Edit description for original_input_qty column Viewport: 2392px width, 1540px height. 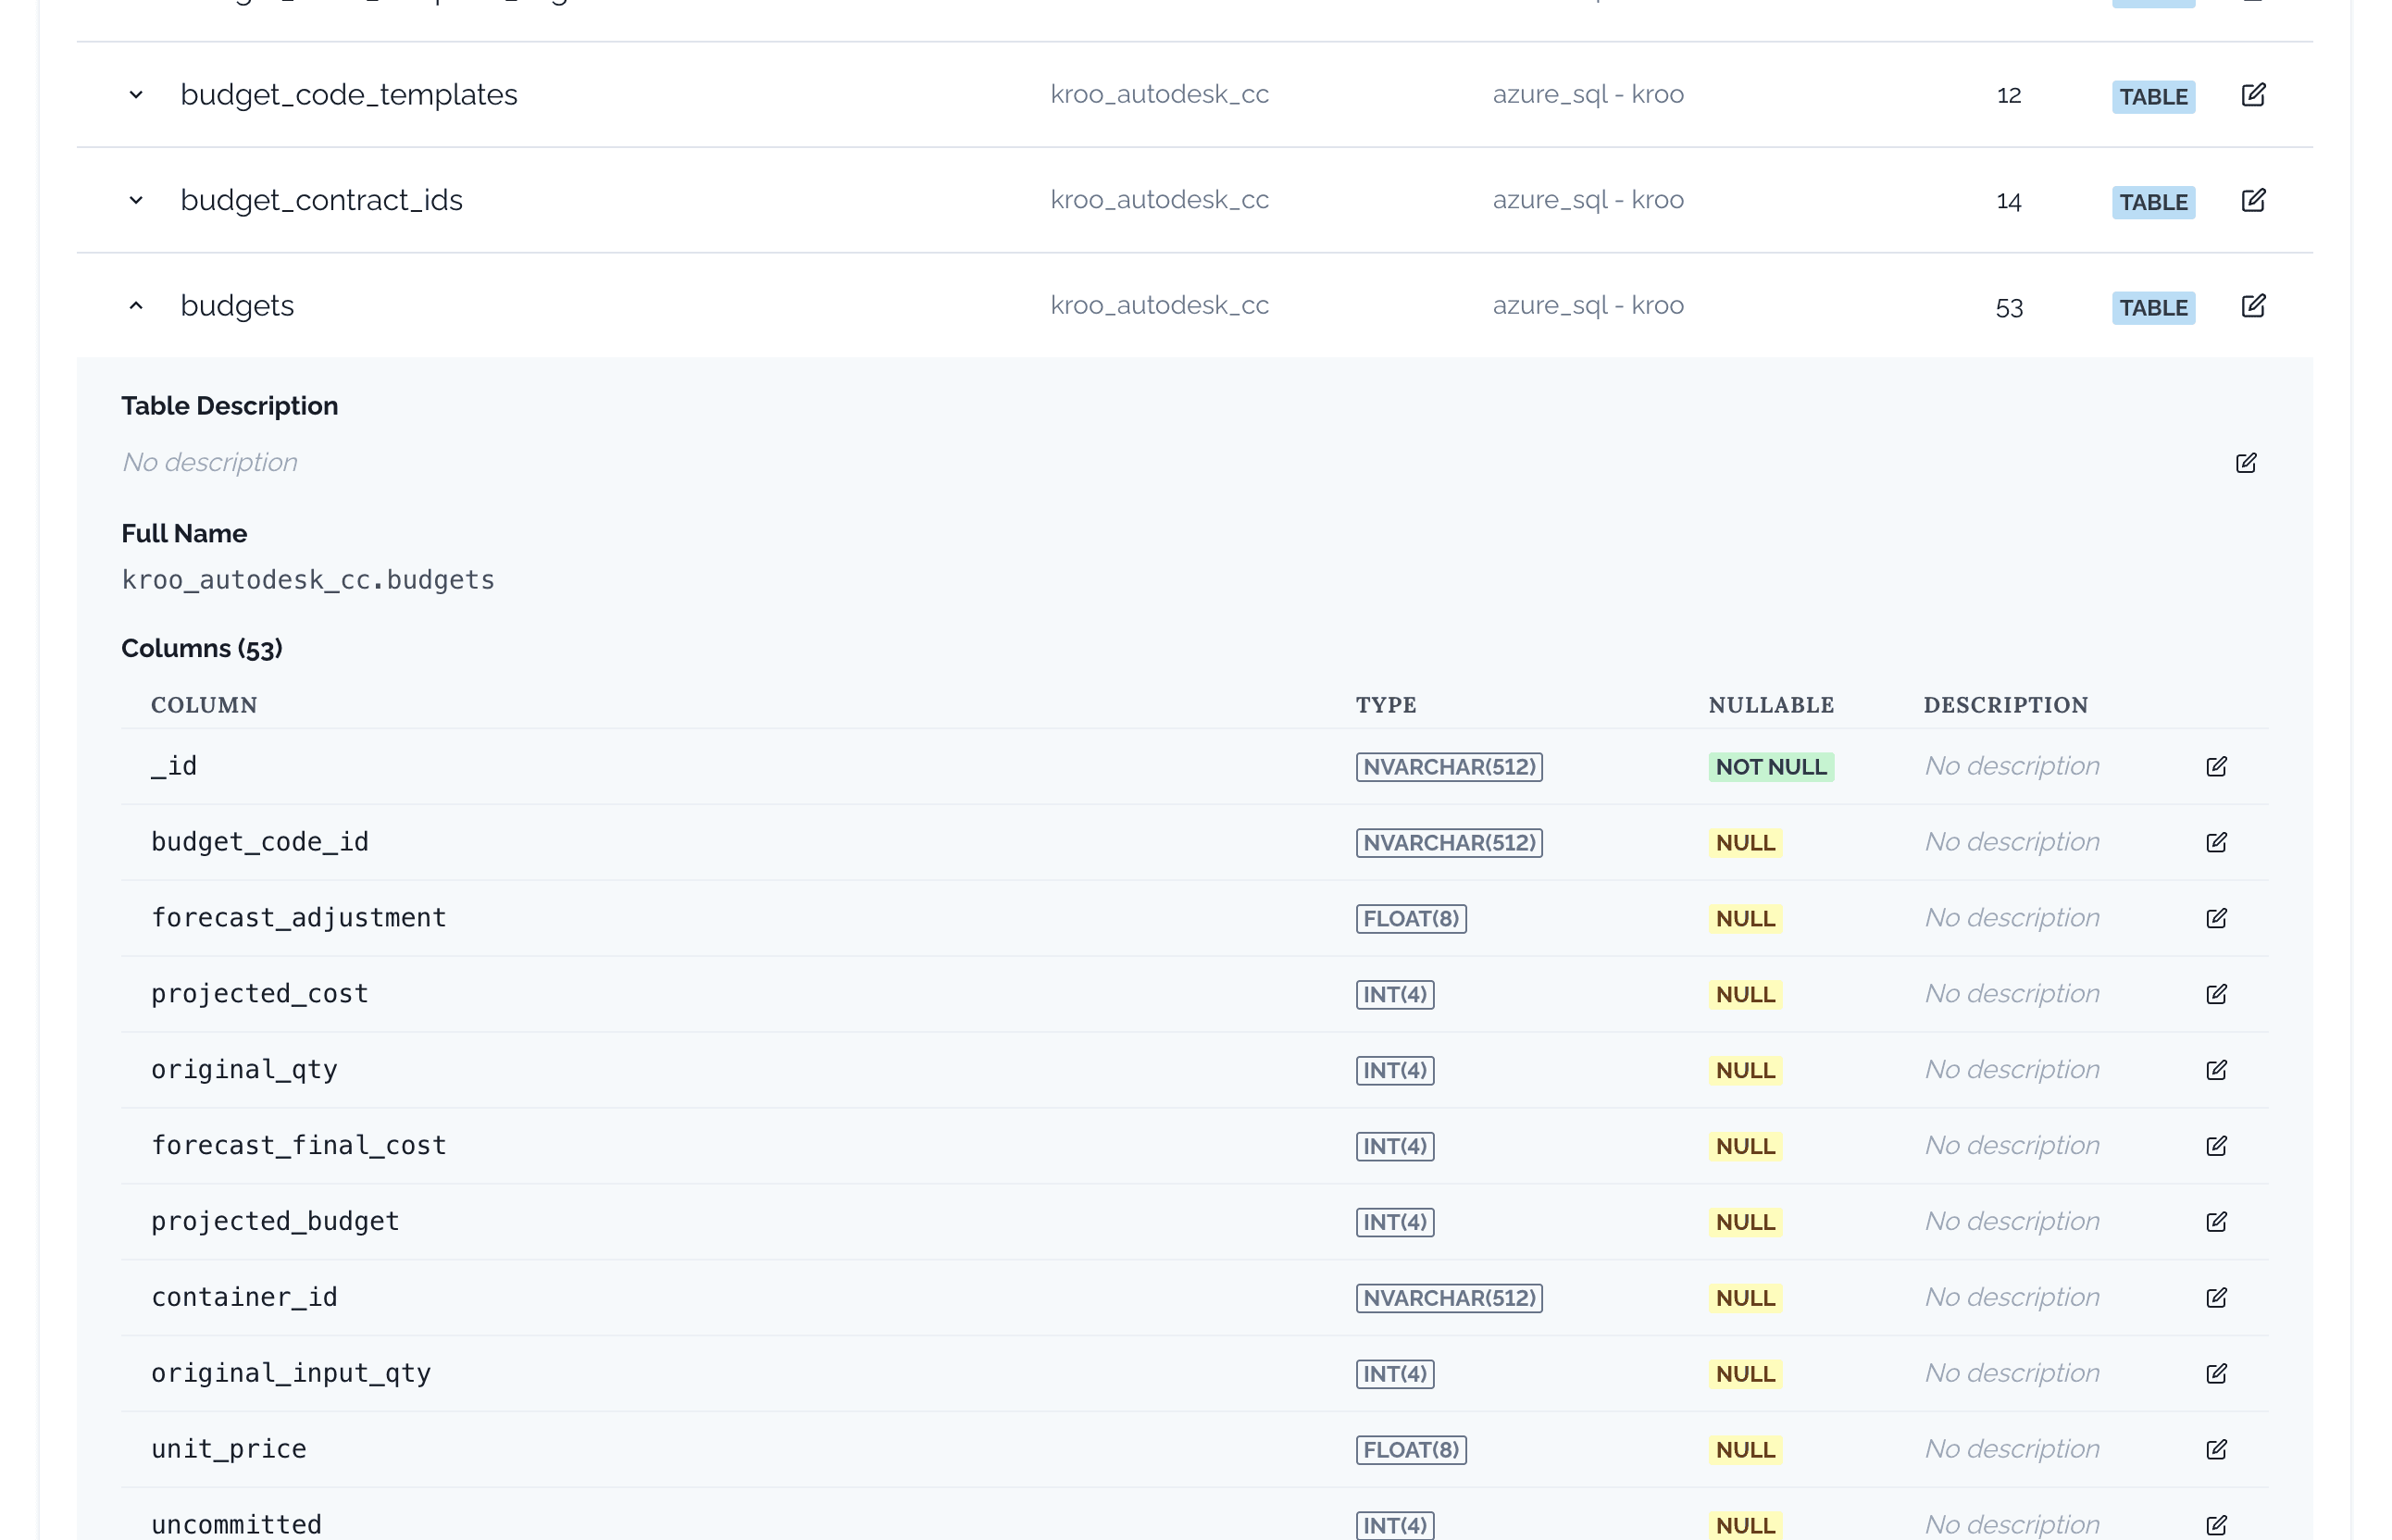[2217, 1373]
